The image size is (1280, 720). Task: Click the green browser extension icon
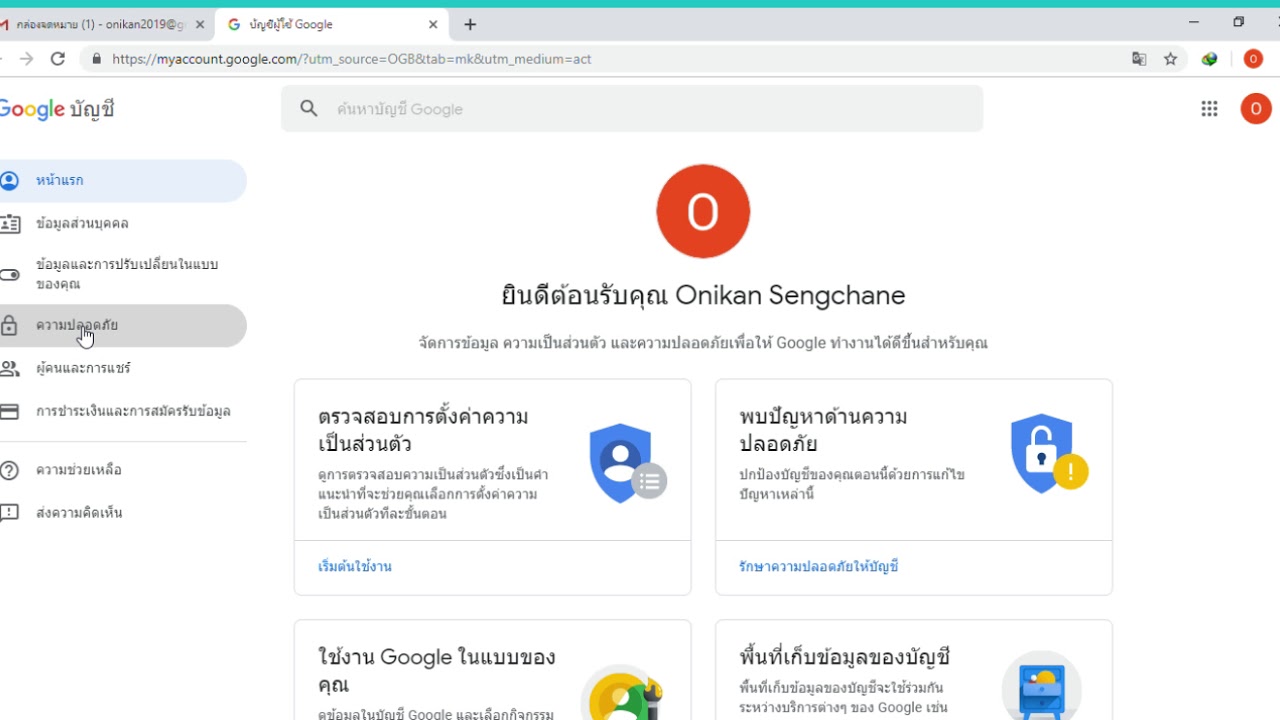(x=1210, y=59)
